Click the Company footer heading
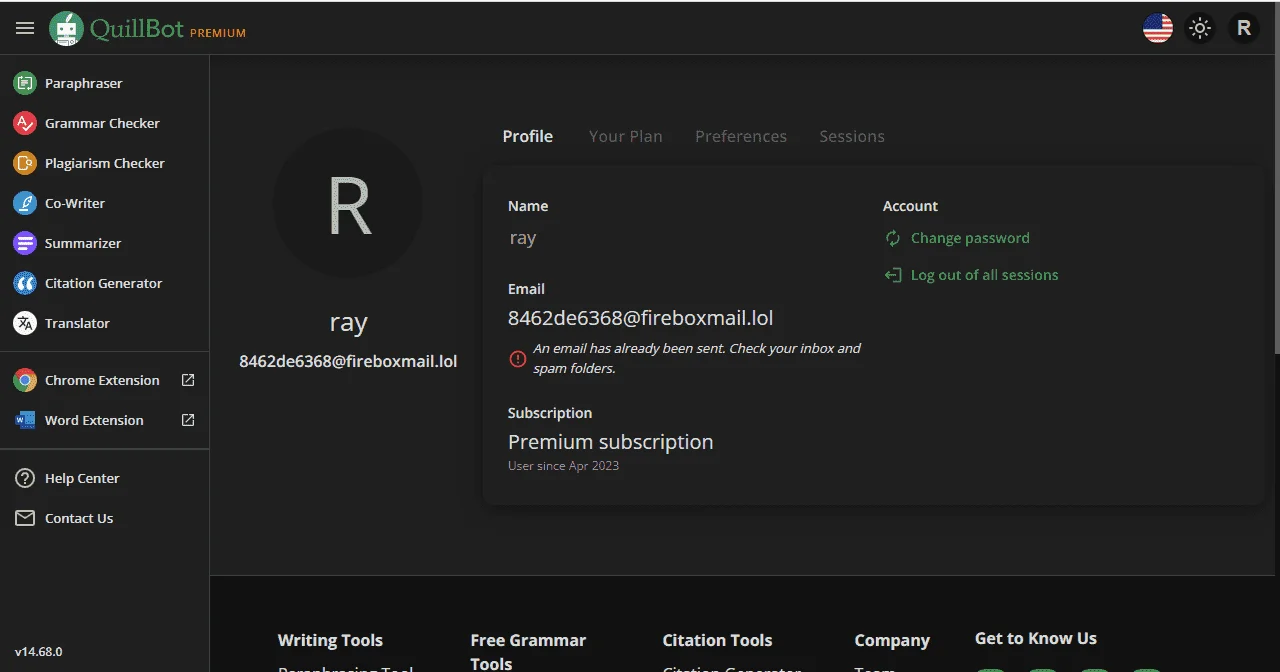This screenshot has width=1280, height=672. click(892, 640)
